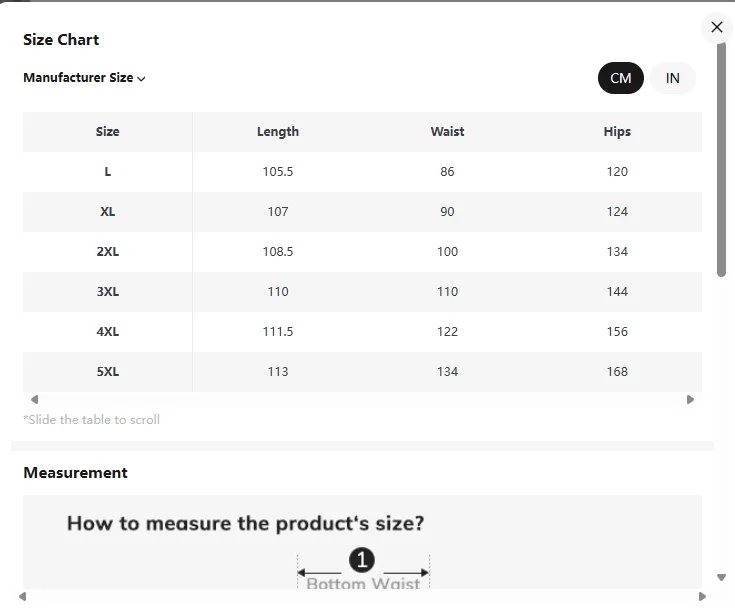735x613 pixels.
Task: Select the Hips column header
Action: (617, 131)
